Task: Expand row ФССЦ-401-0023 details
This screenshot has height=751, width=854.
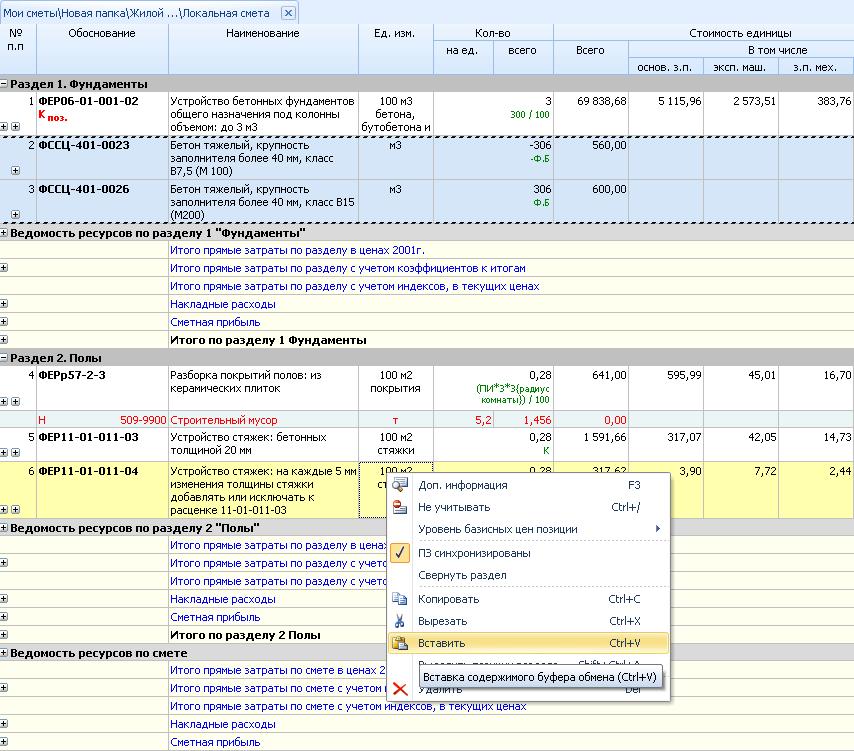Action: [15, 171]
